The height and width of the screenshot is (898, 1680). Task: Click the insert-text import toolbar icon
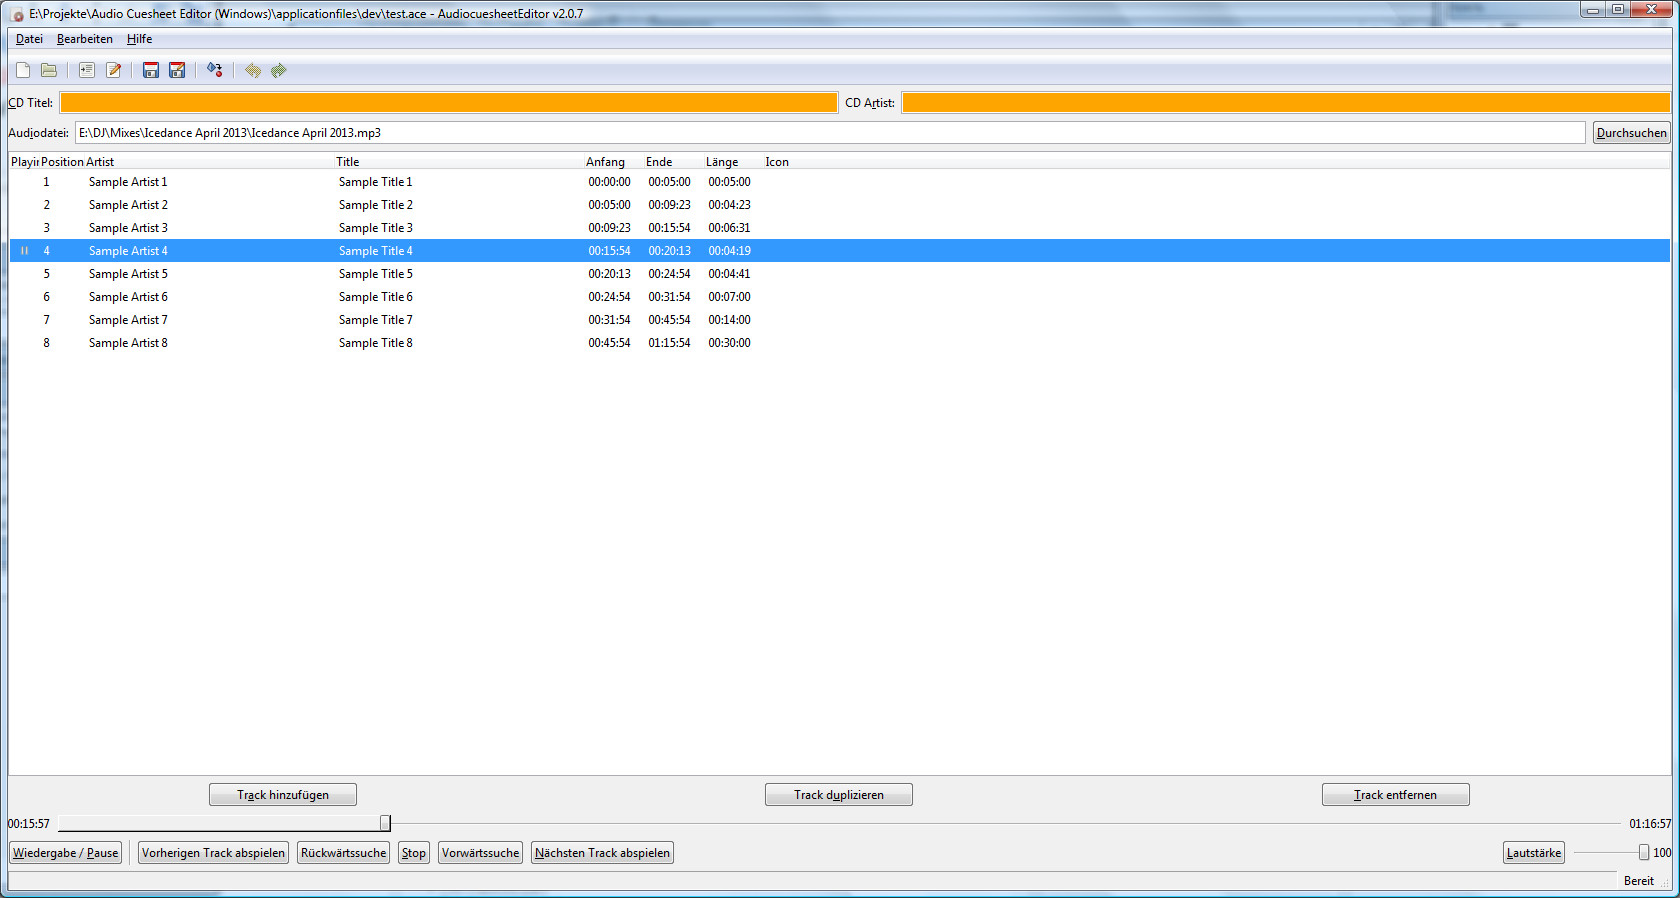pos(87,70)
